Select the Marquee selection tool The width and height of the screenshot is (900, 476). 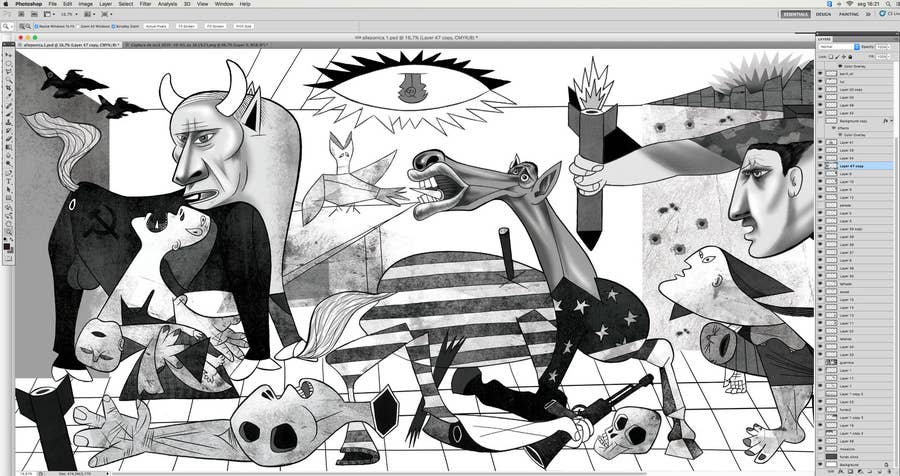pos(9,64)
